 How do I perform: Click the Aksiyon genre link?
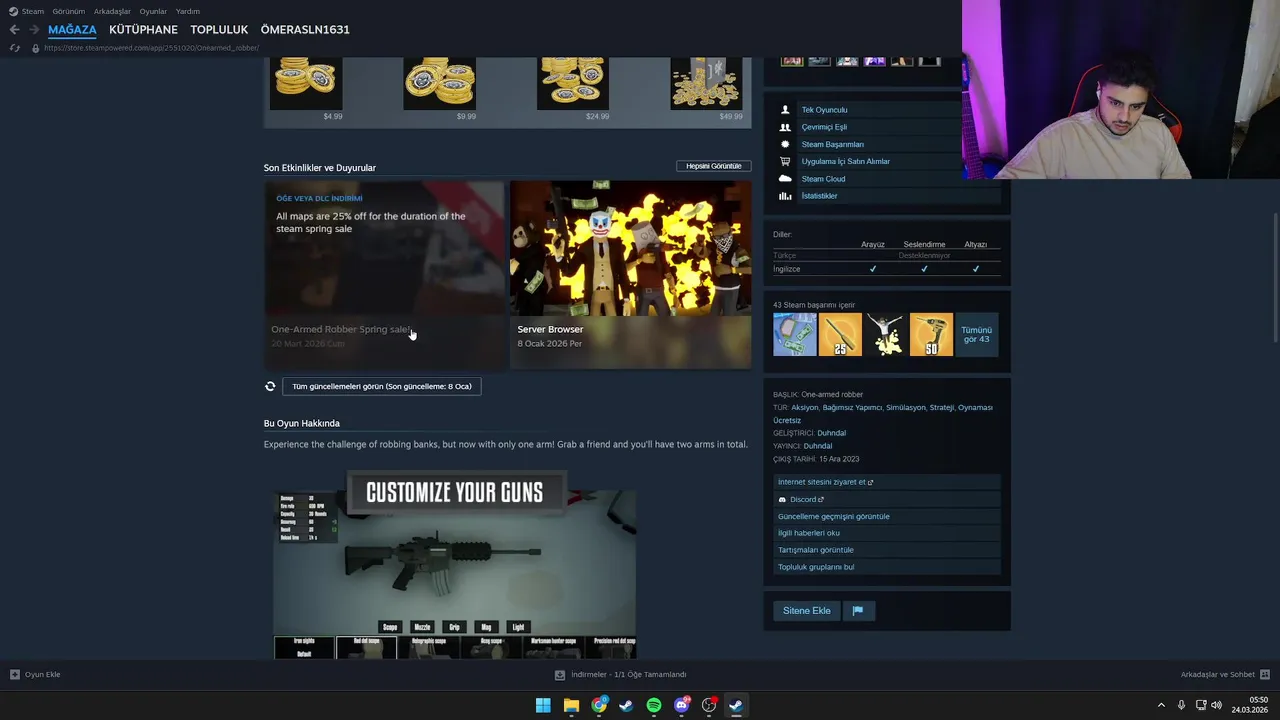pos(804,407)
